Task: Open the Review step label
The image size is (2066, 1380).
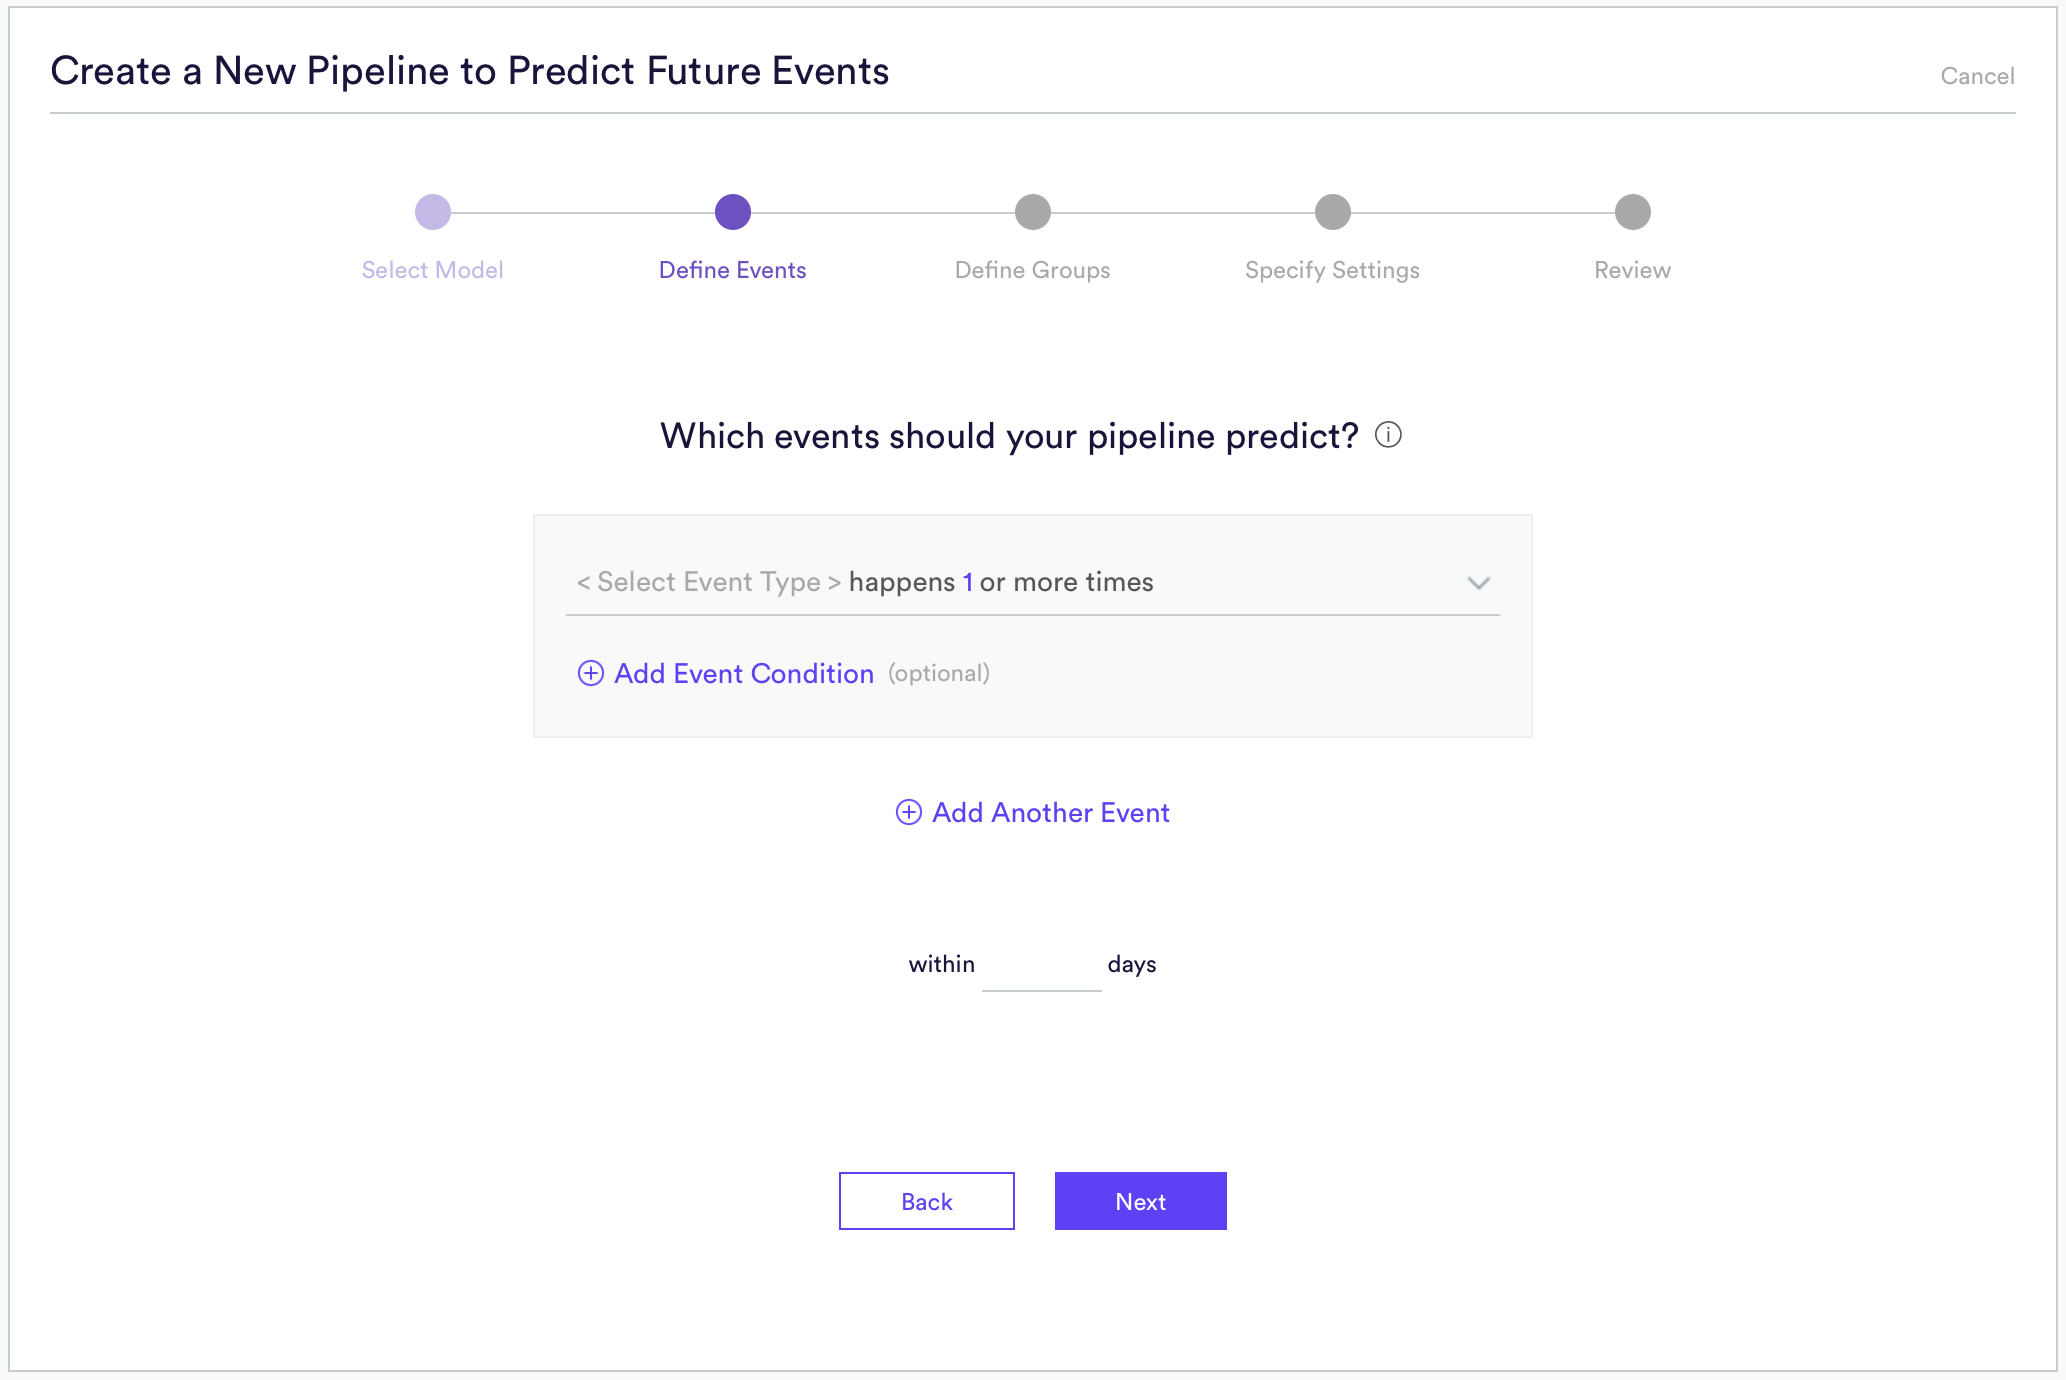Action: coord(1633,270)
